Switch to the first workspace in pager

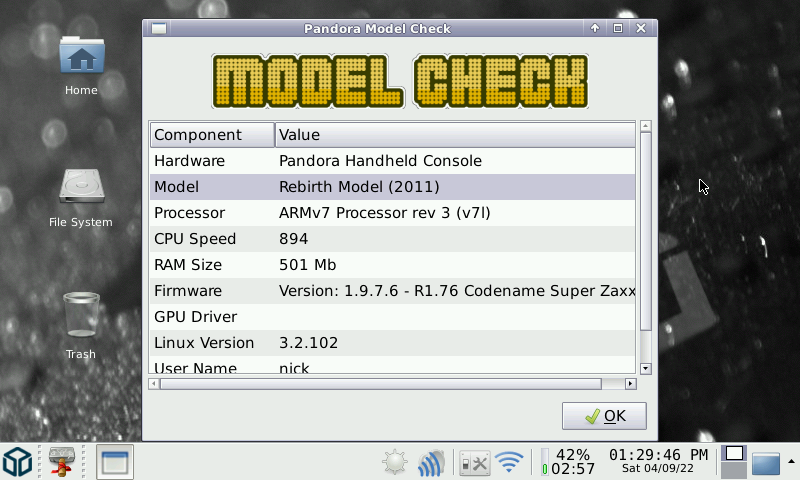coord(734,454)
